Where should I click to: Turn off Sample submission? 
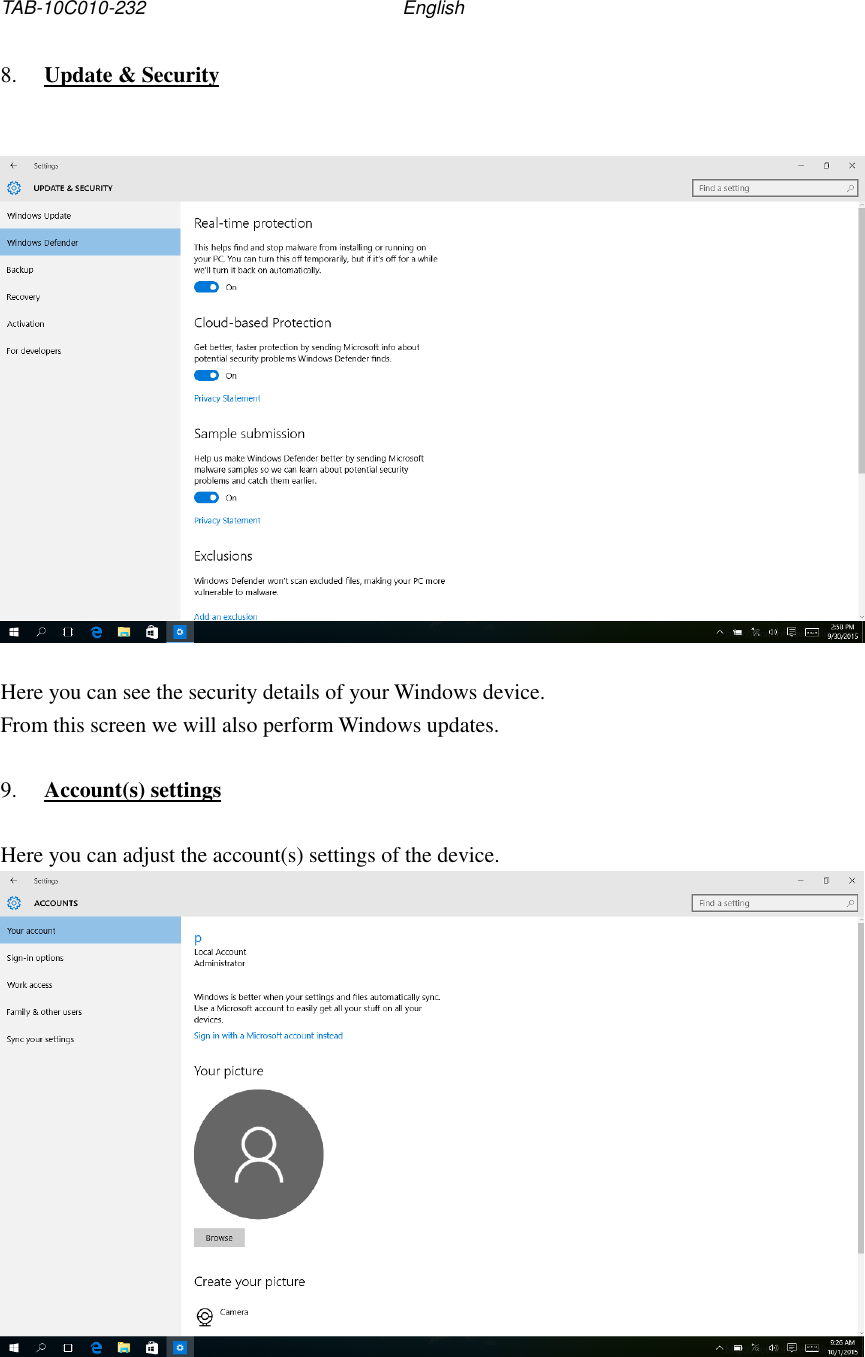click(x=205, y=497)
